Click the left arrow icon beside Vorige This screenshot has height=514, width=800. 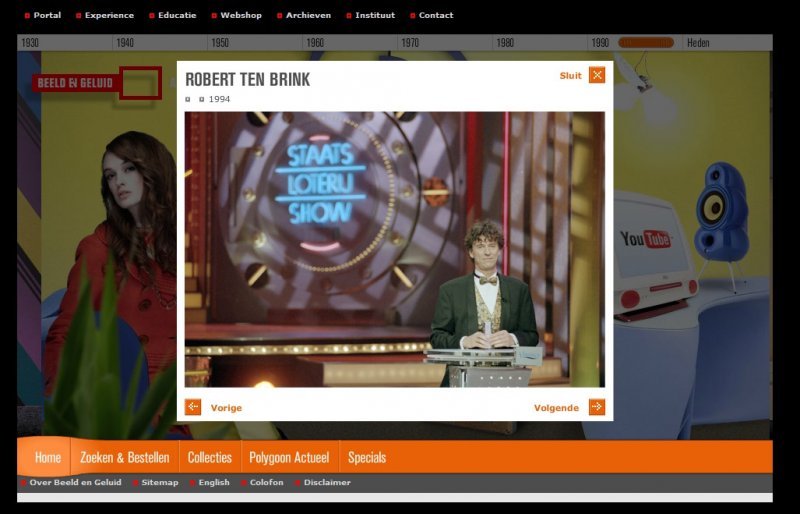click(193, 407)
